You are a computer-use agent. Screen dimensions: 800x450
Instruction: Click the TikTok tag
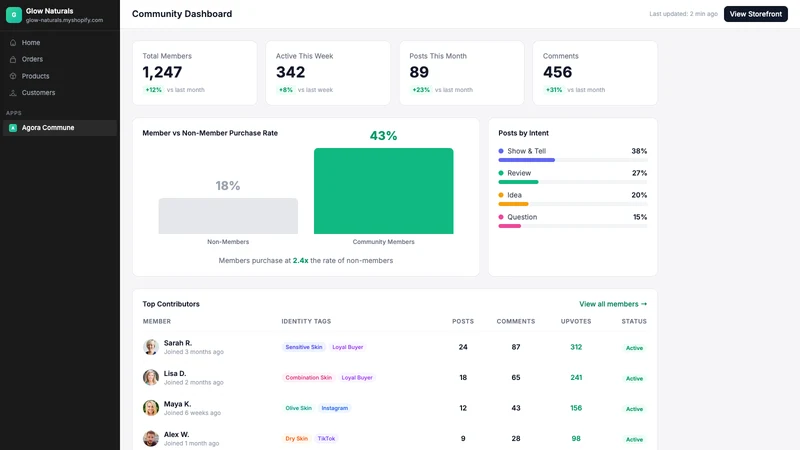click(327, 439)
